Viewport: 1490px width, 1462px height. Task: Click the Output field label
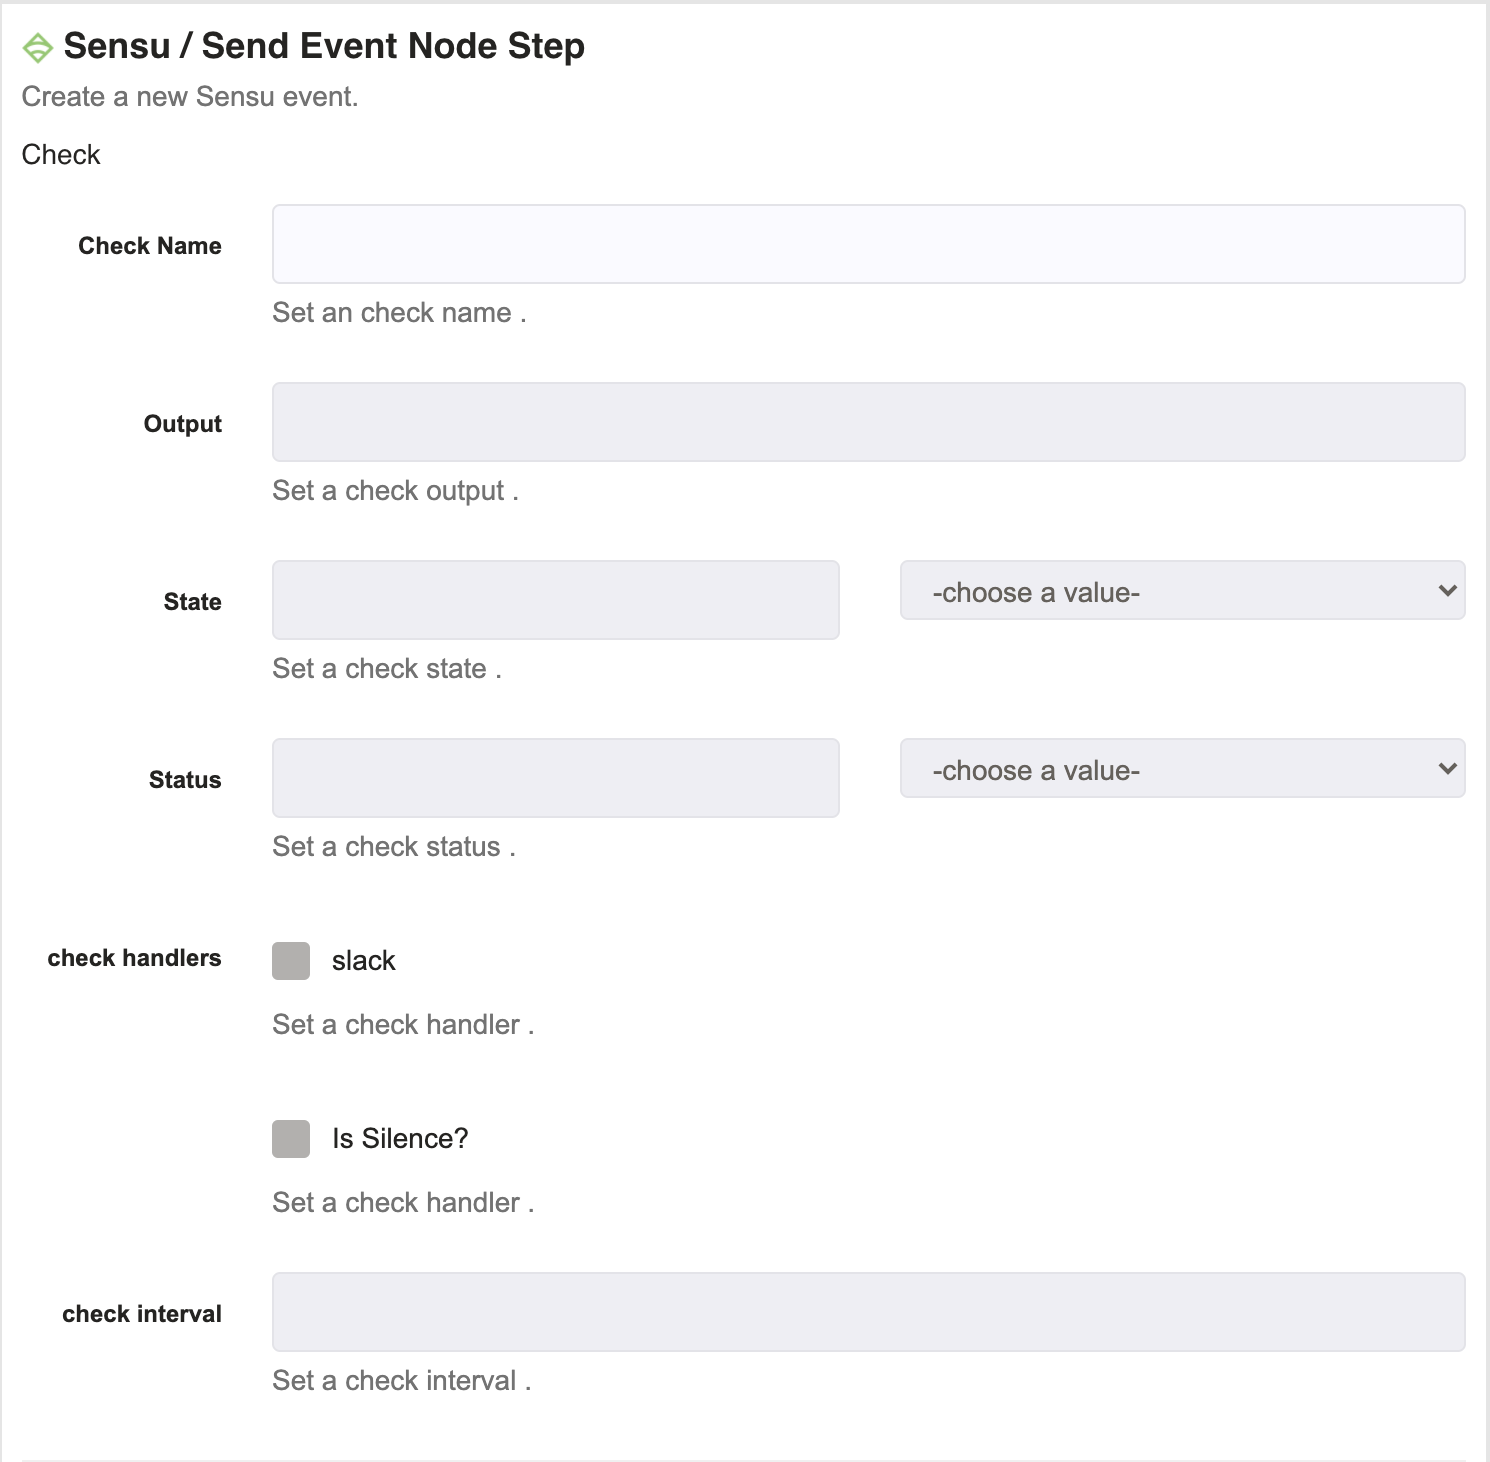coord(183,424)
